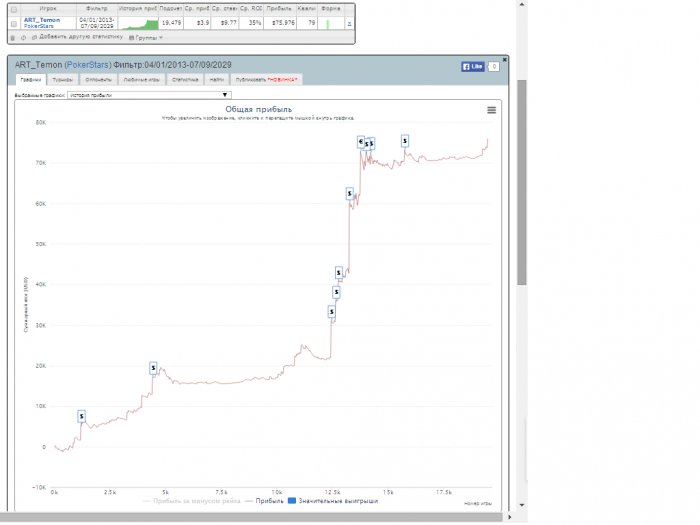Click the $ marker near the 60K line
This screenshot has width=700, height=525.
coord(350,193)
